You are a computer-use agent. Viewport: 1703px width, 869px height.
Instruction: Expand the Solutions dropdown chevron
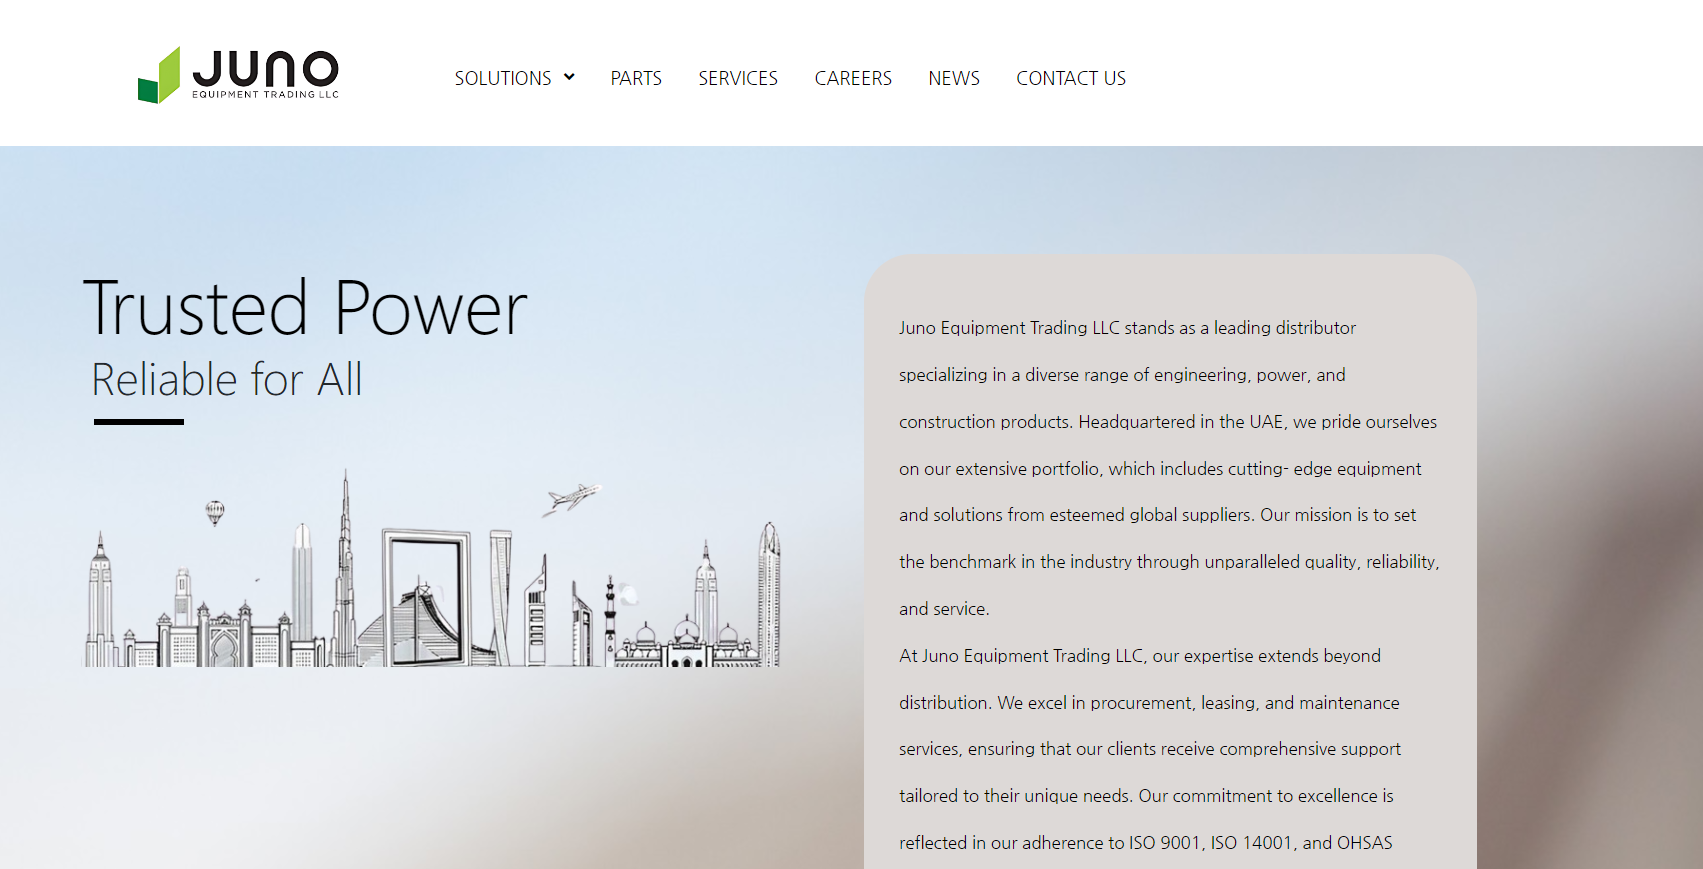[569, 77]
